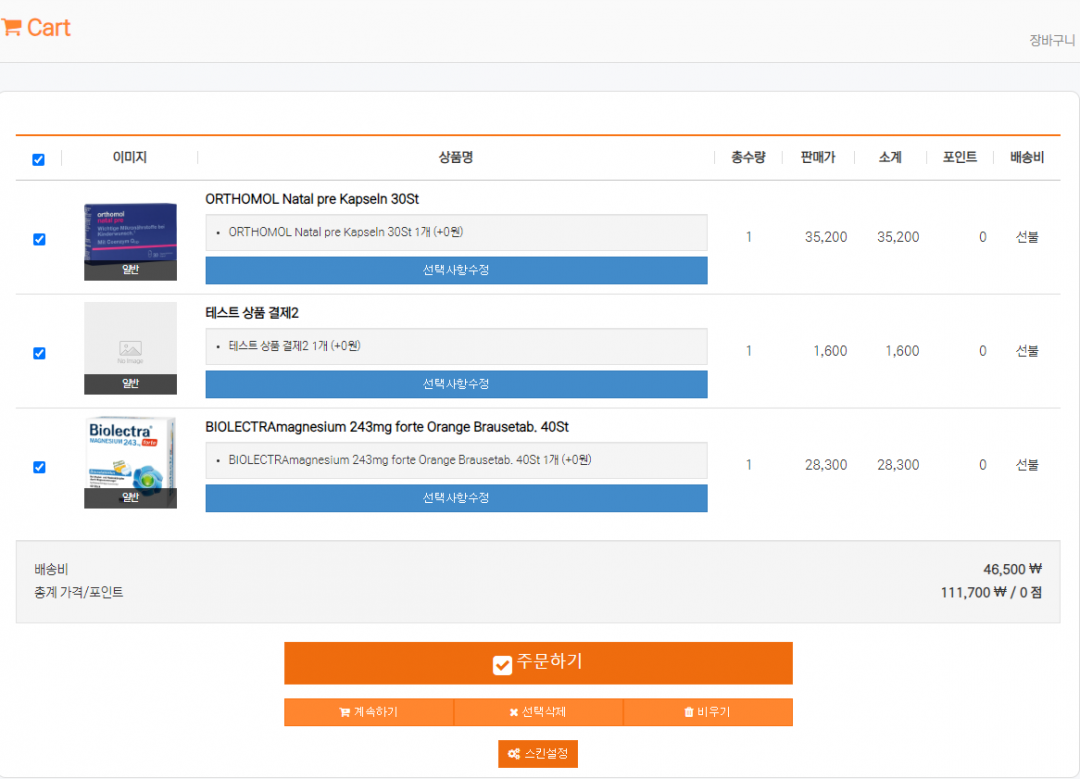Screen dimensions: 1080x779
Task: Click the Cart shopping cart icon
Action: click(12, 28)
